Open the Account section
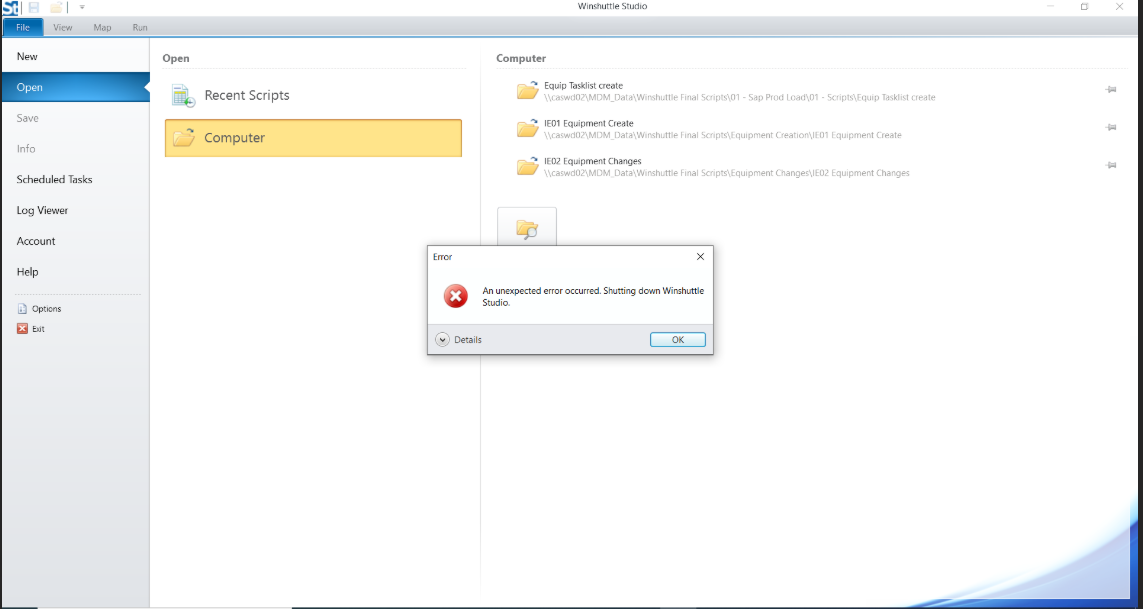Image resolution: width=1143 pixels, height=609 pixels. point(76,241)
